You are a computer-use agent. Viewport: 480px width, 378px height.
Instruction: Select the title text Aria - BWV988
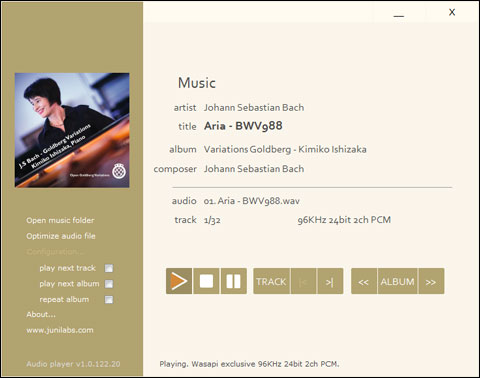(243, 126)
